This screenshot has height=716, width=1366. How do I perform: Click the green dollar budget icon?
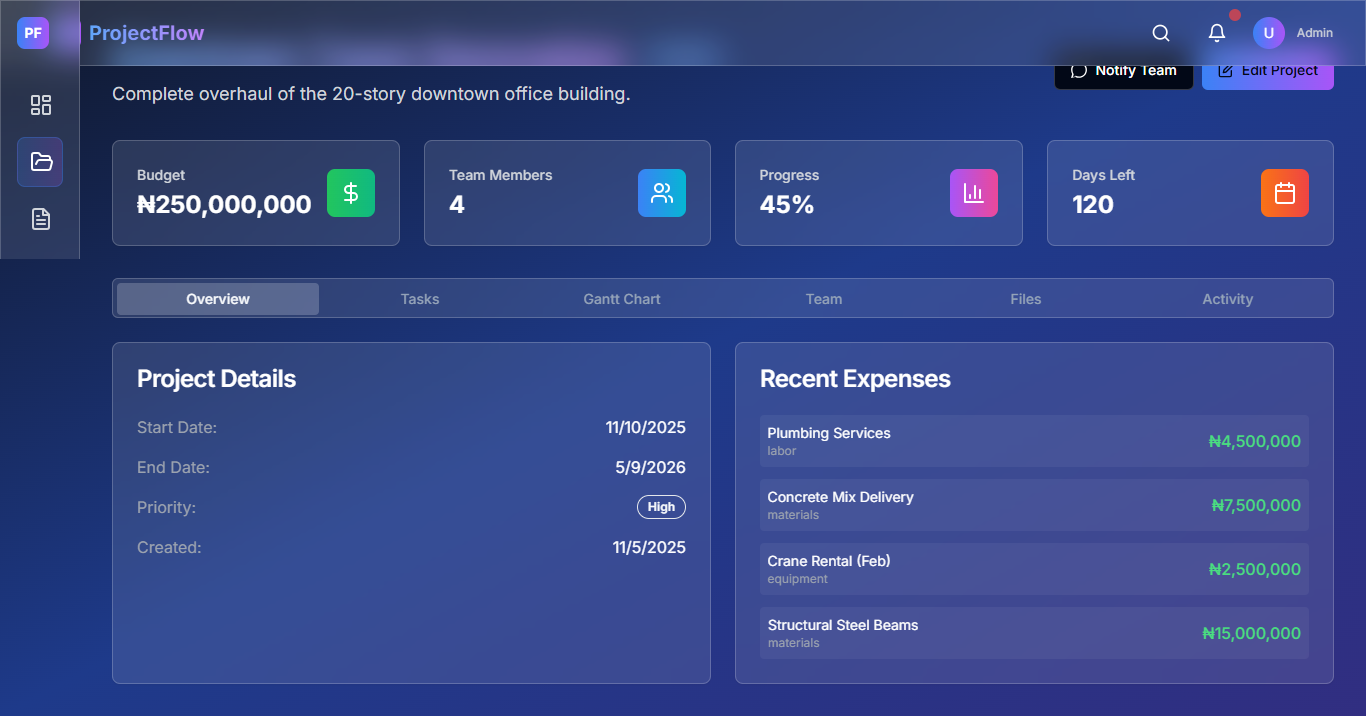tap(351, 193)
